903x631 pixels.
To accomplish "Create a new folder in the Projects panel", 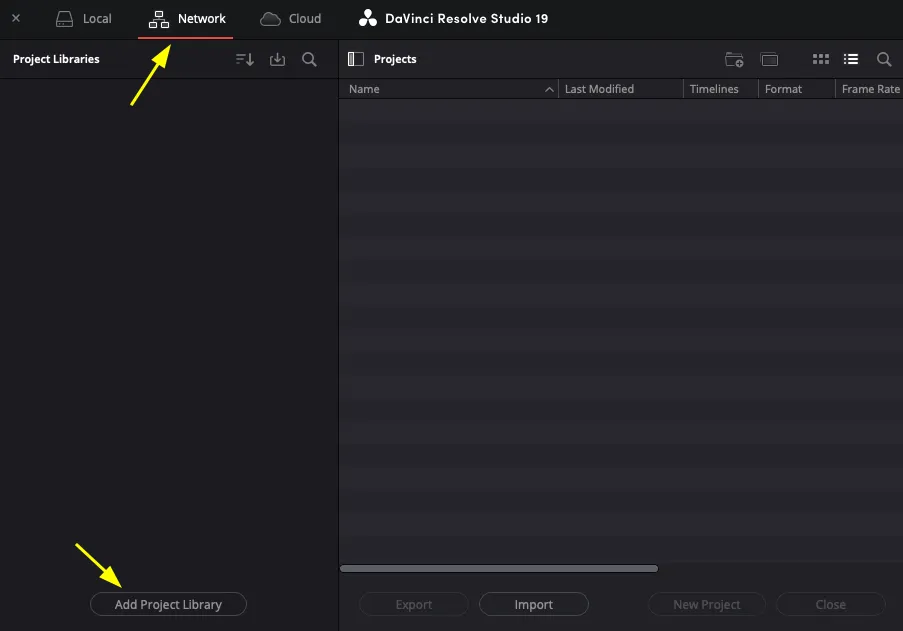I will click(734, 59).
